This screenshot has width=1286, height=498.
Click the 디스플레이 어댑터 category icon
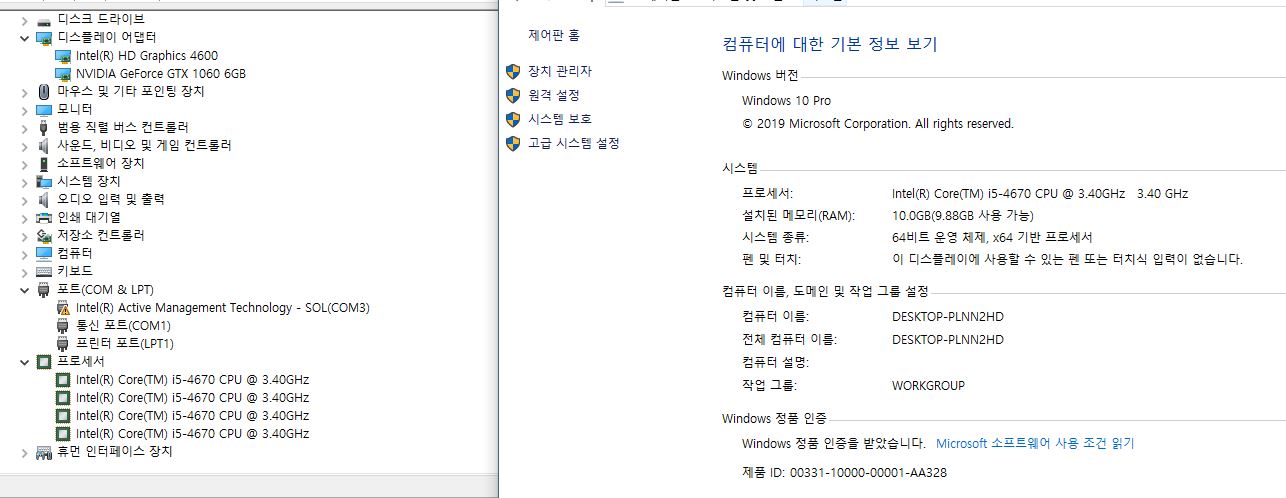point(44,37)
